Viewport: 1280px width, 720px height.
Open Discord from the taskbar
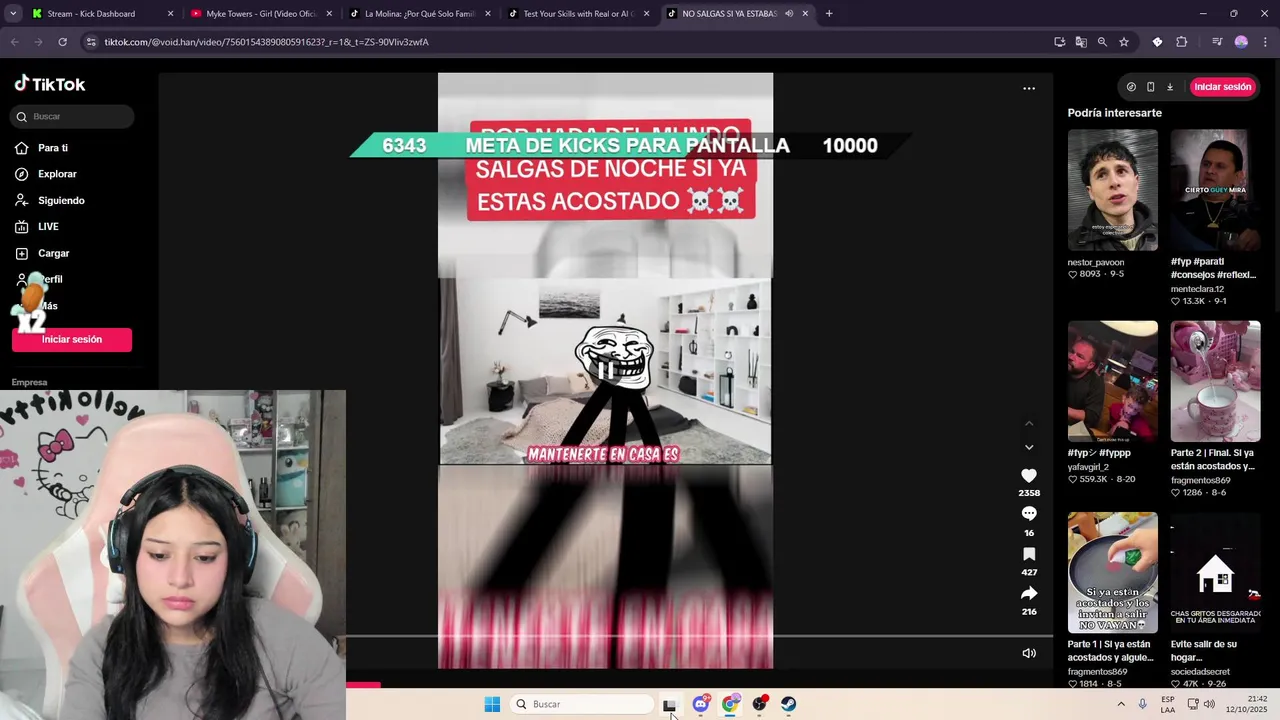pyautogui.click(x=701, y=704)
